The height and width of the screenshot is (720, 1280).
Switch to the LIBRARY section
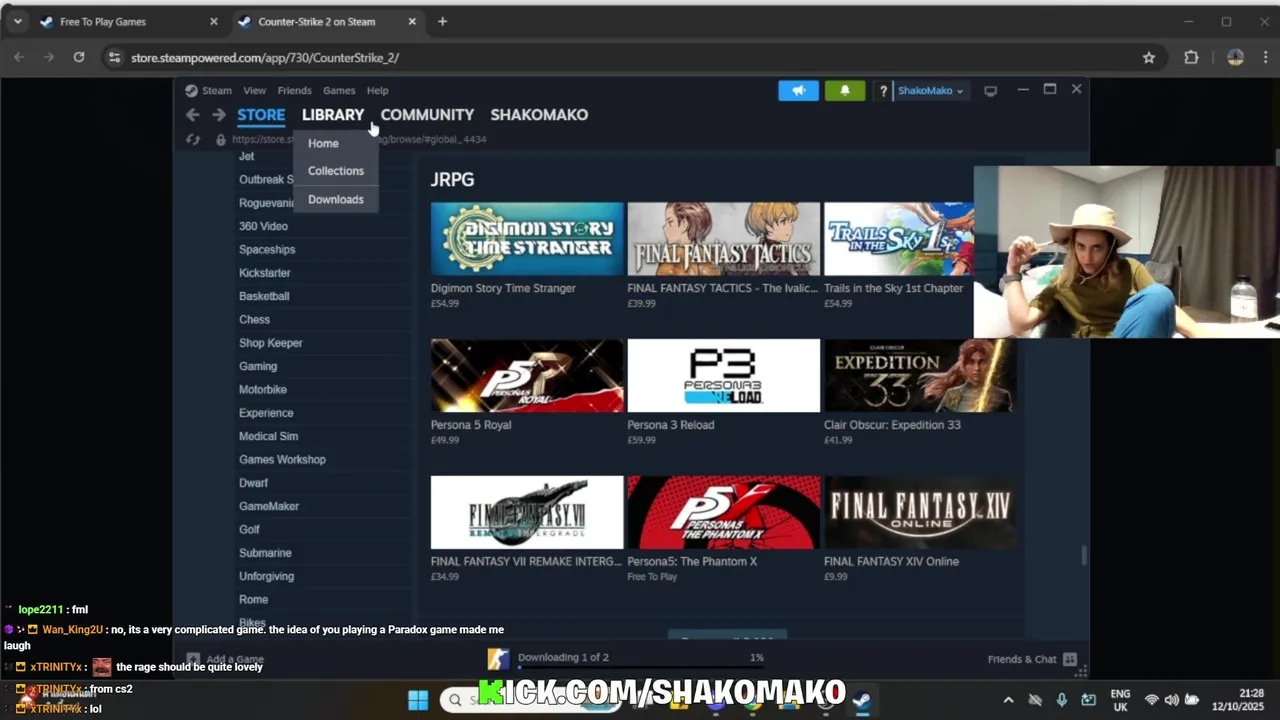(x=333, y=115)
